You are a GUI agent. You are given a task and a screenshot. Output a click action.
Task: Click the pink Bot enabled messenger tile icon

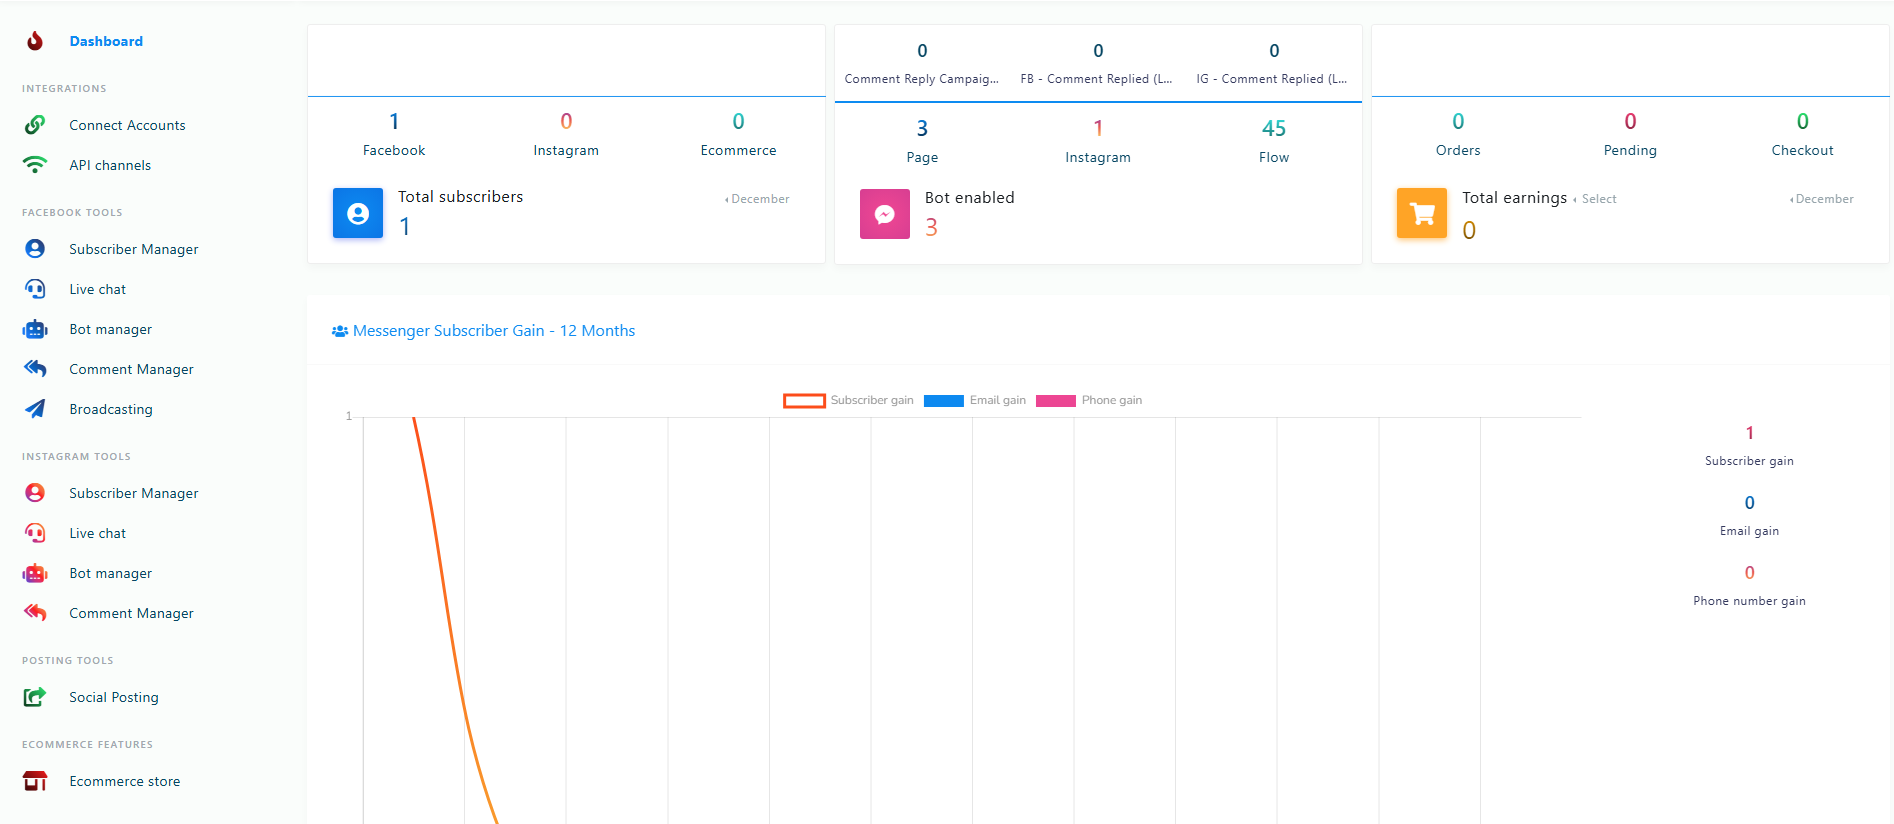point(885,214)
